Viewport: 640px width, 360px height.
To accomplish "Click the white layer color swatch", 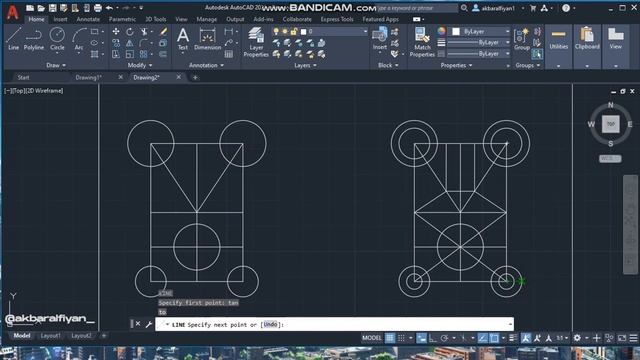I will tap(303, 31).
